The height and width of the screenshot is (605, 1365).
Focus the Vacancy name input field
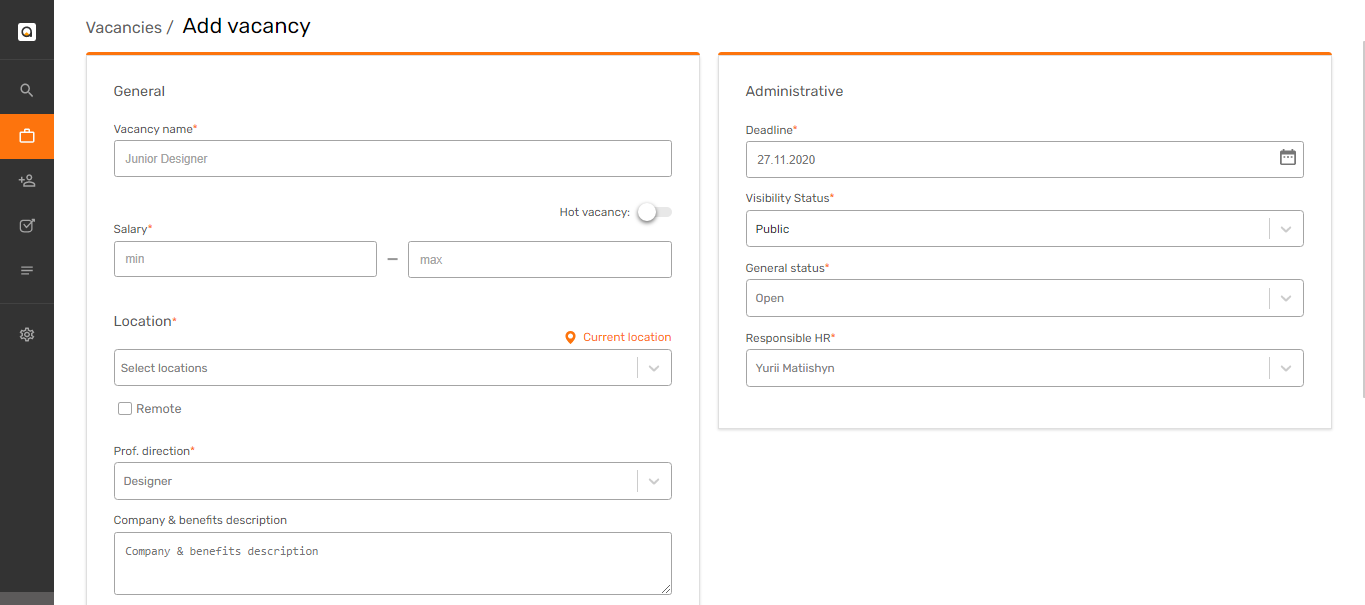(393, 159)
